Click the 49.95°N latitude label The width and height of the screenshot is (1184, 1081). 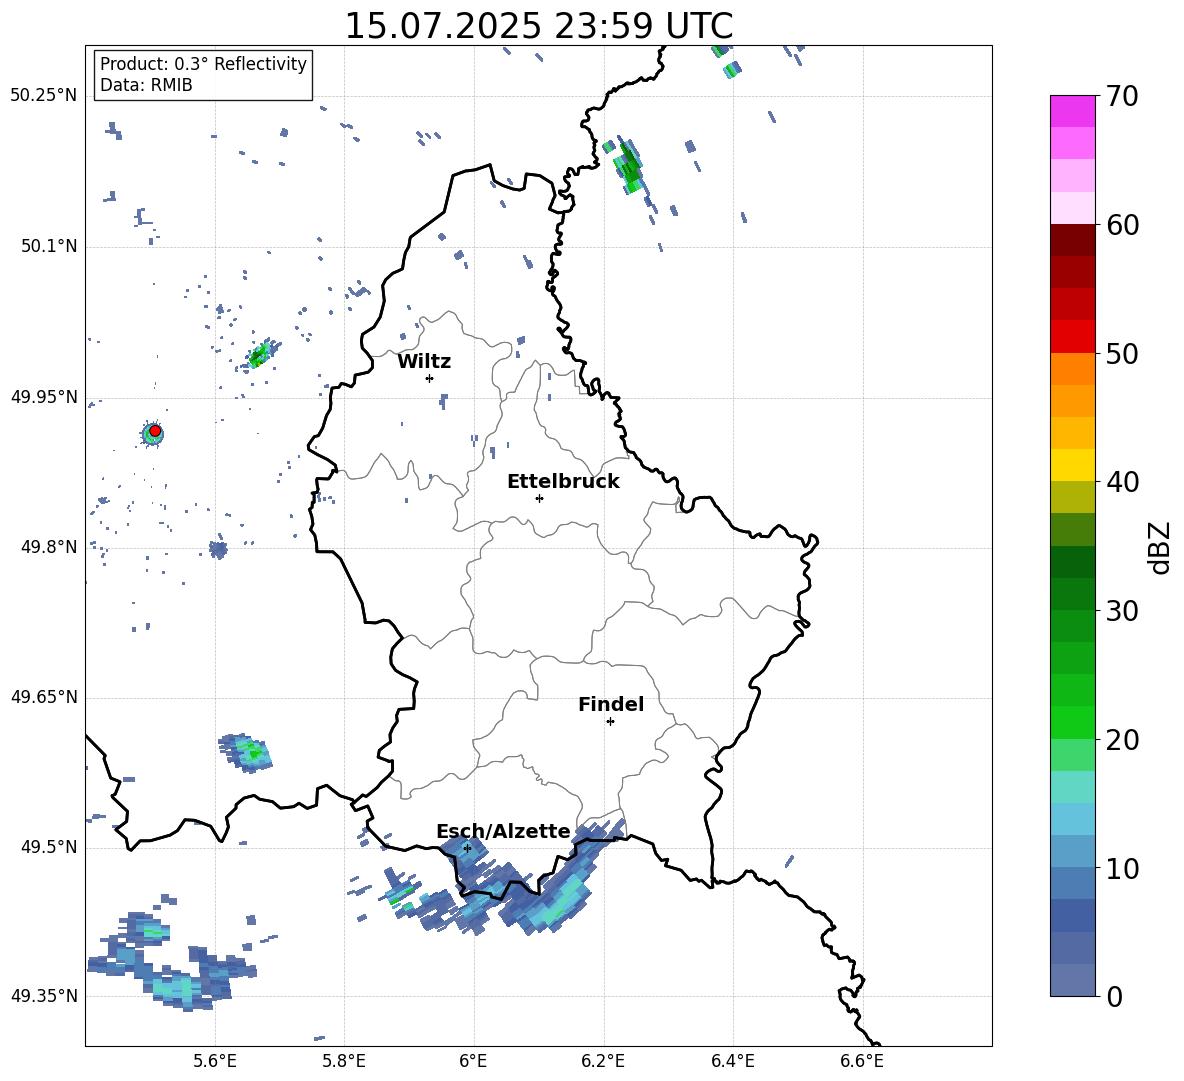tap(44, 397)
